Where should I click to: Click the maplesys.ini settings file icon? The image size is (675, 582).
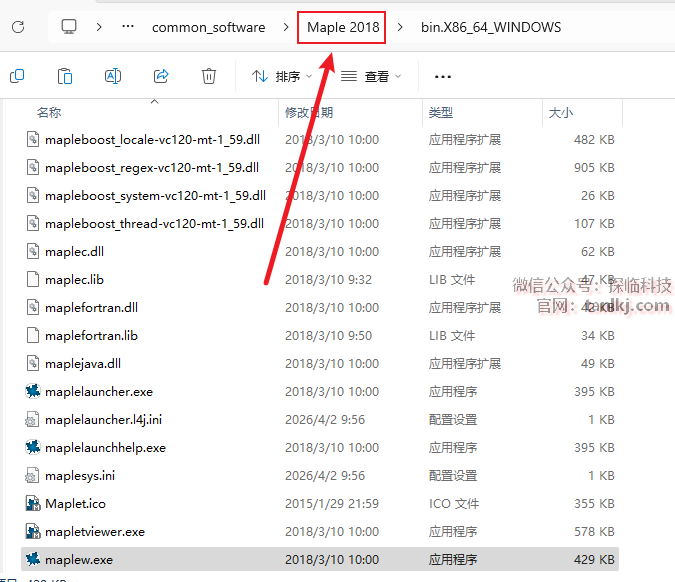click(32, 475)
